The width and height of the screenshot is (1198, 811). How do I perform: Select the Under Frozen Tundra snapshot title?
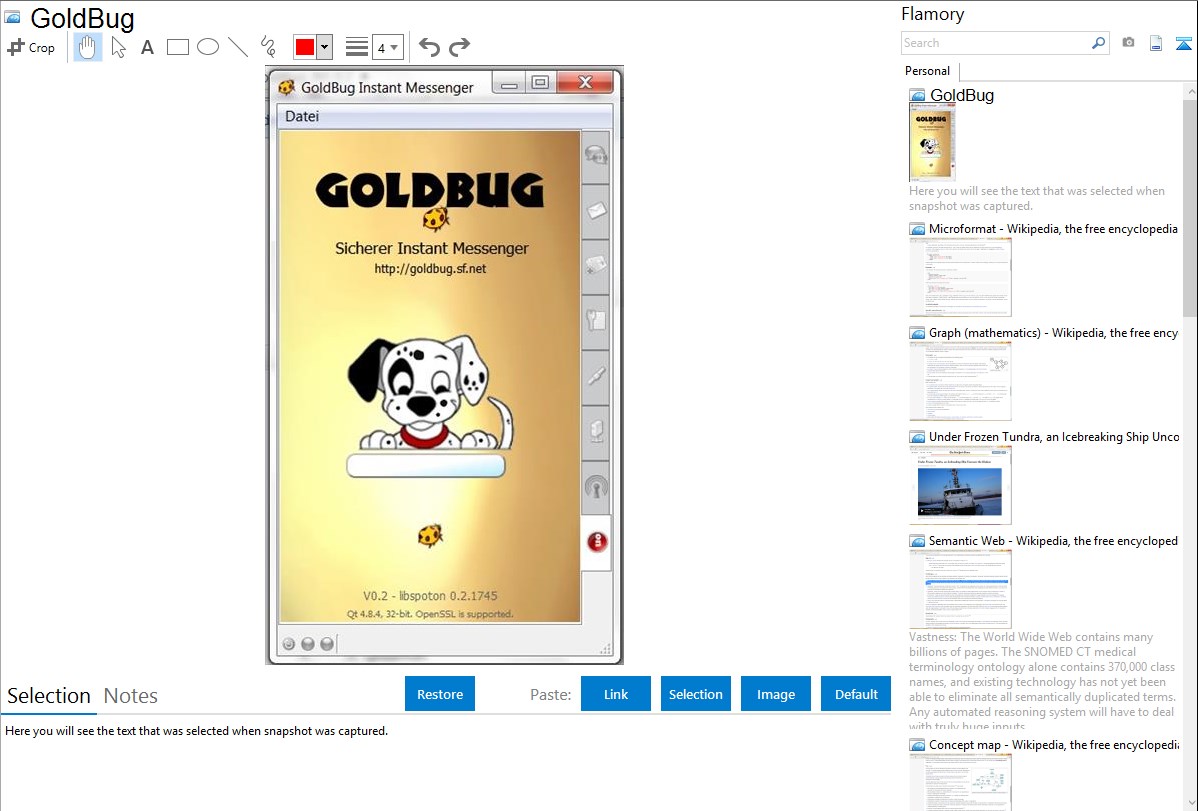(1054, 436)
